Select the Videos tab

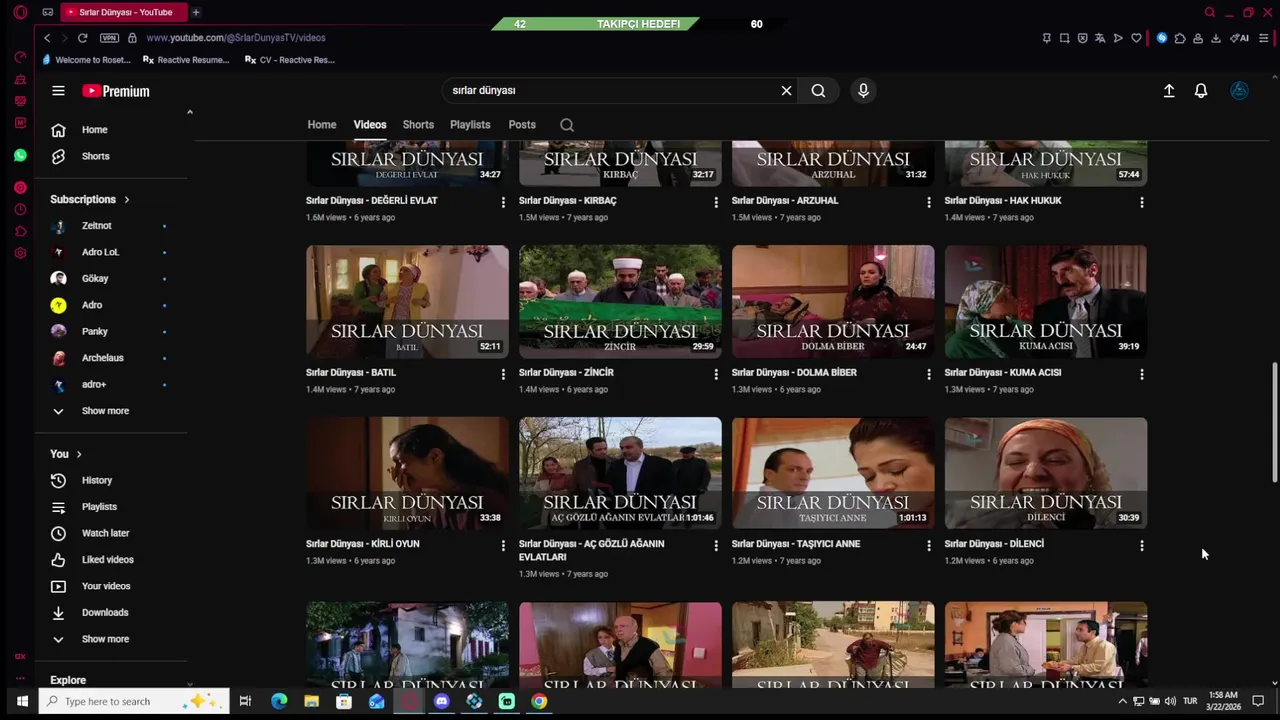[370, 125]
